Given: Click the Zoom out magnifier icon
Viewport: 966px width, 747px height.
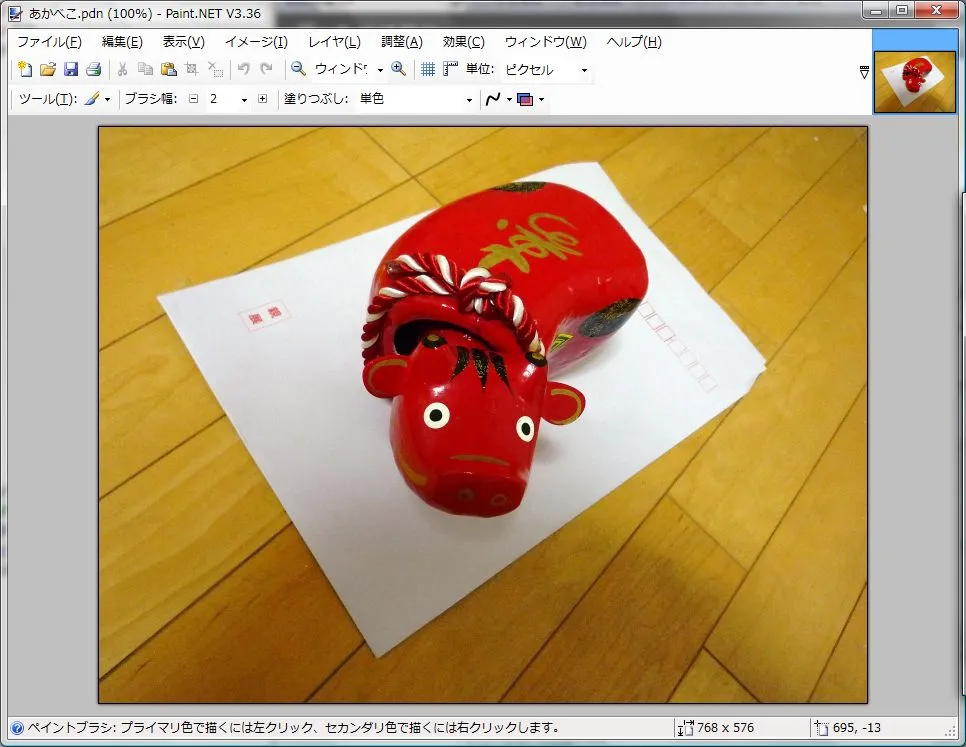Looking at the screenshot, I should point(298,69).
